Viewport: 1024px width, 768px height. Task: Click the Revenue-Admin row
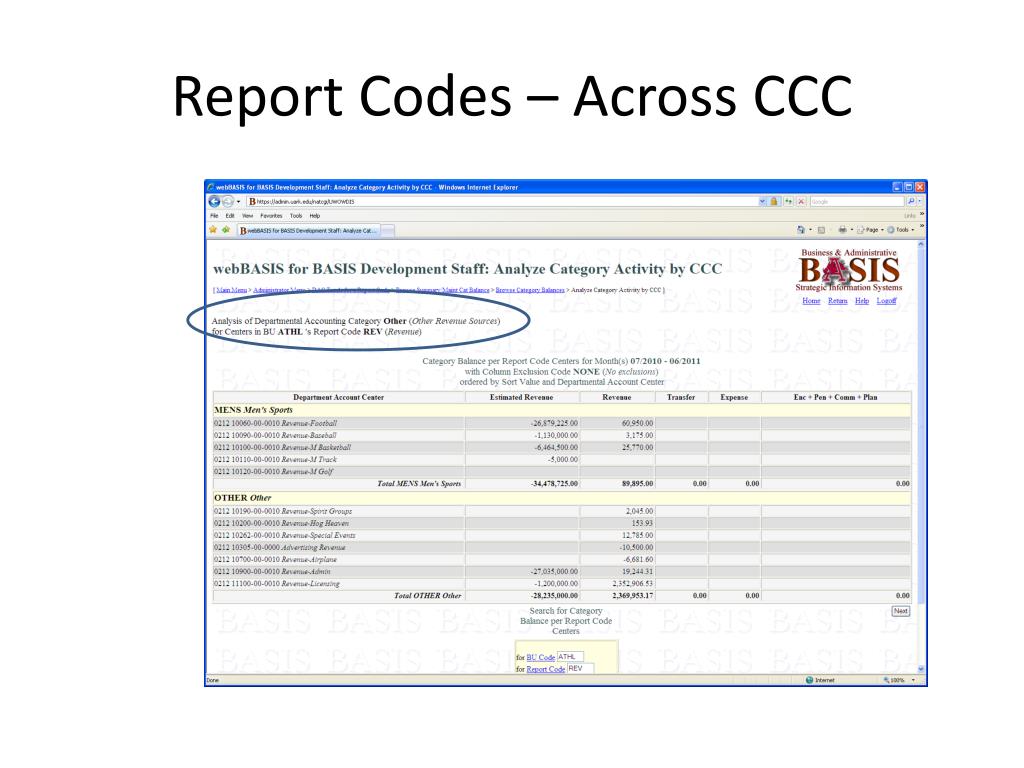[x=561, y=571]
